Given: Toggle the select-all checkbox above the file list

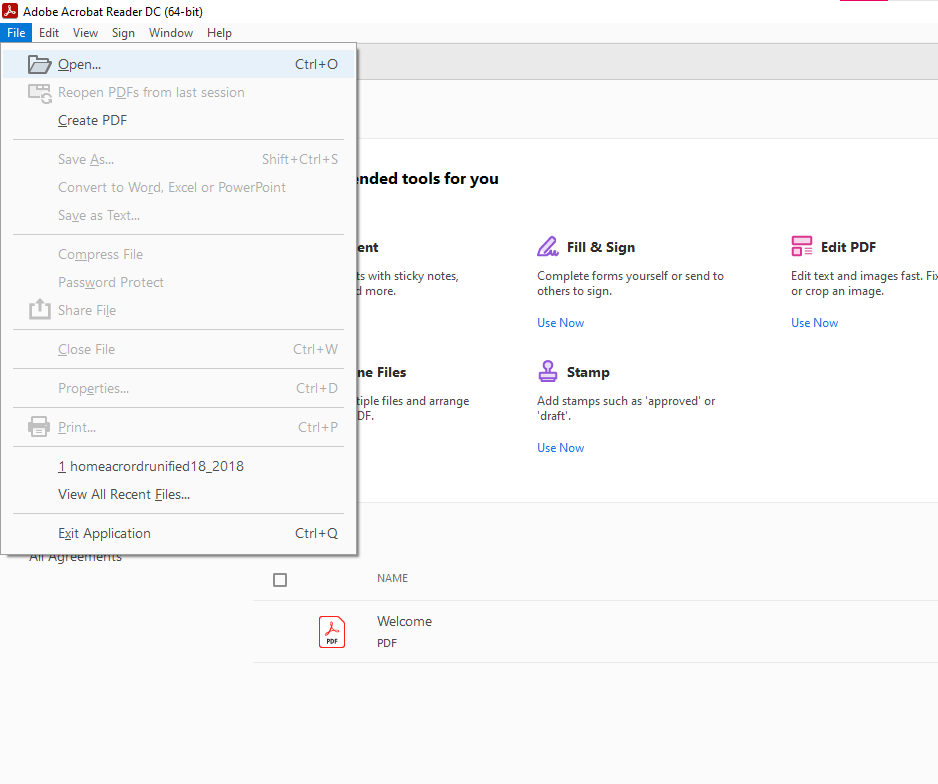Looking at the screenshot, I should 280,579.
